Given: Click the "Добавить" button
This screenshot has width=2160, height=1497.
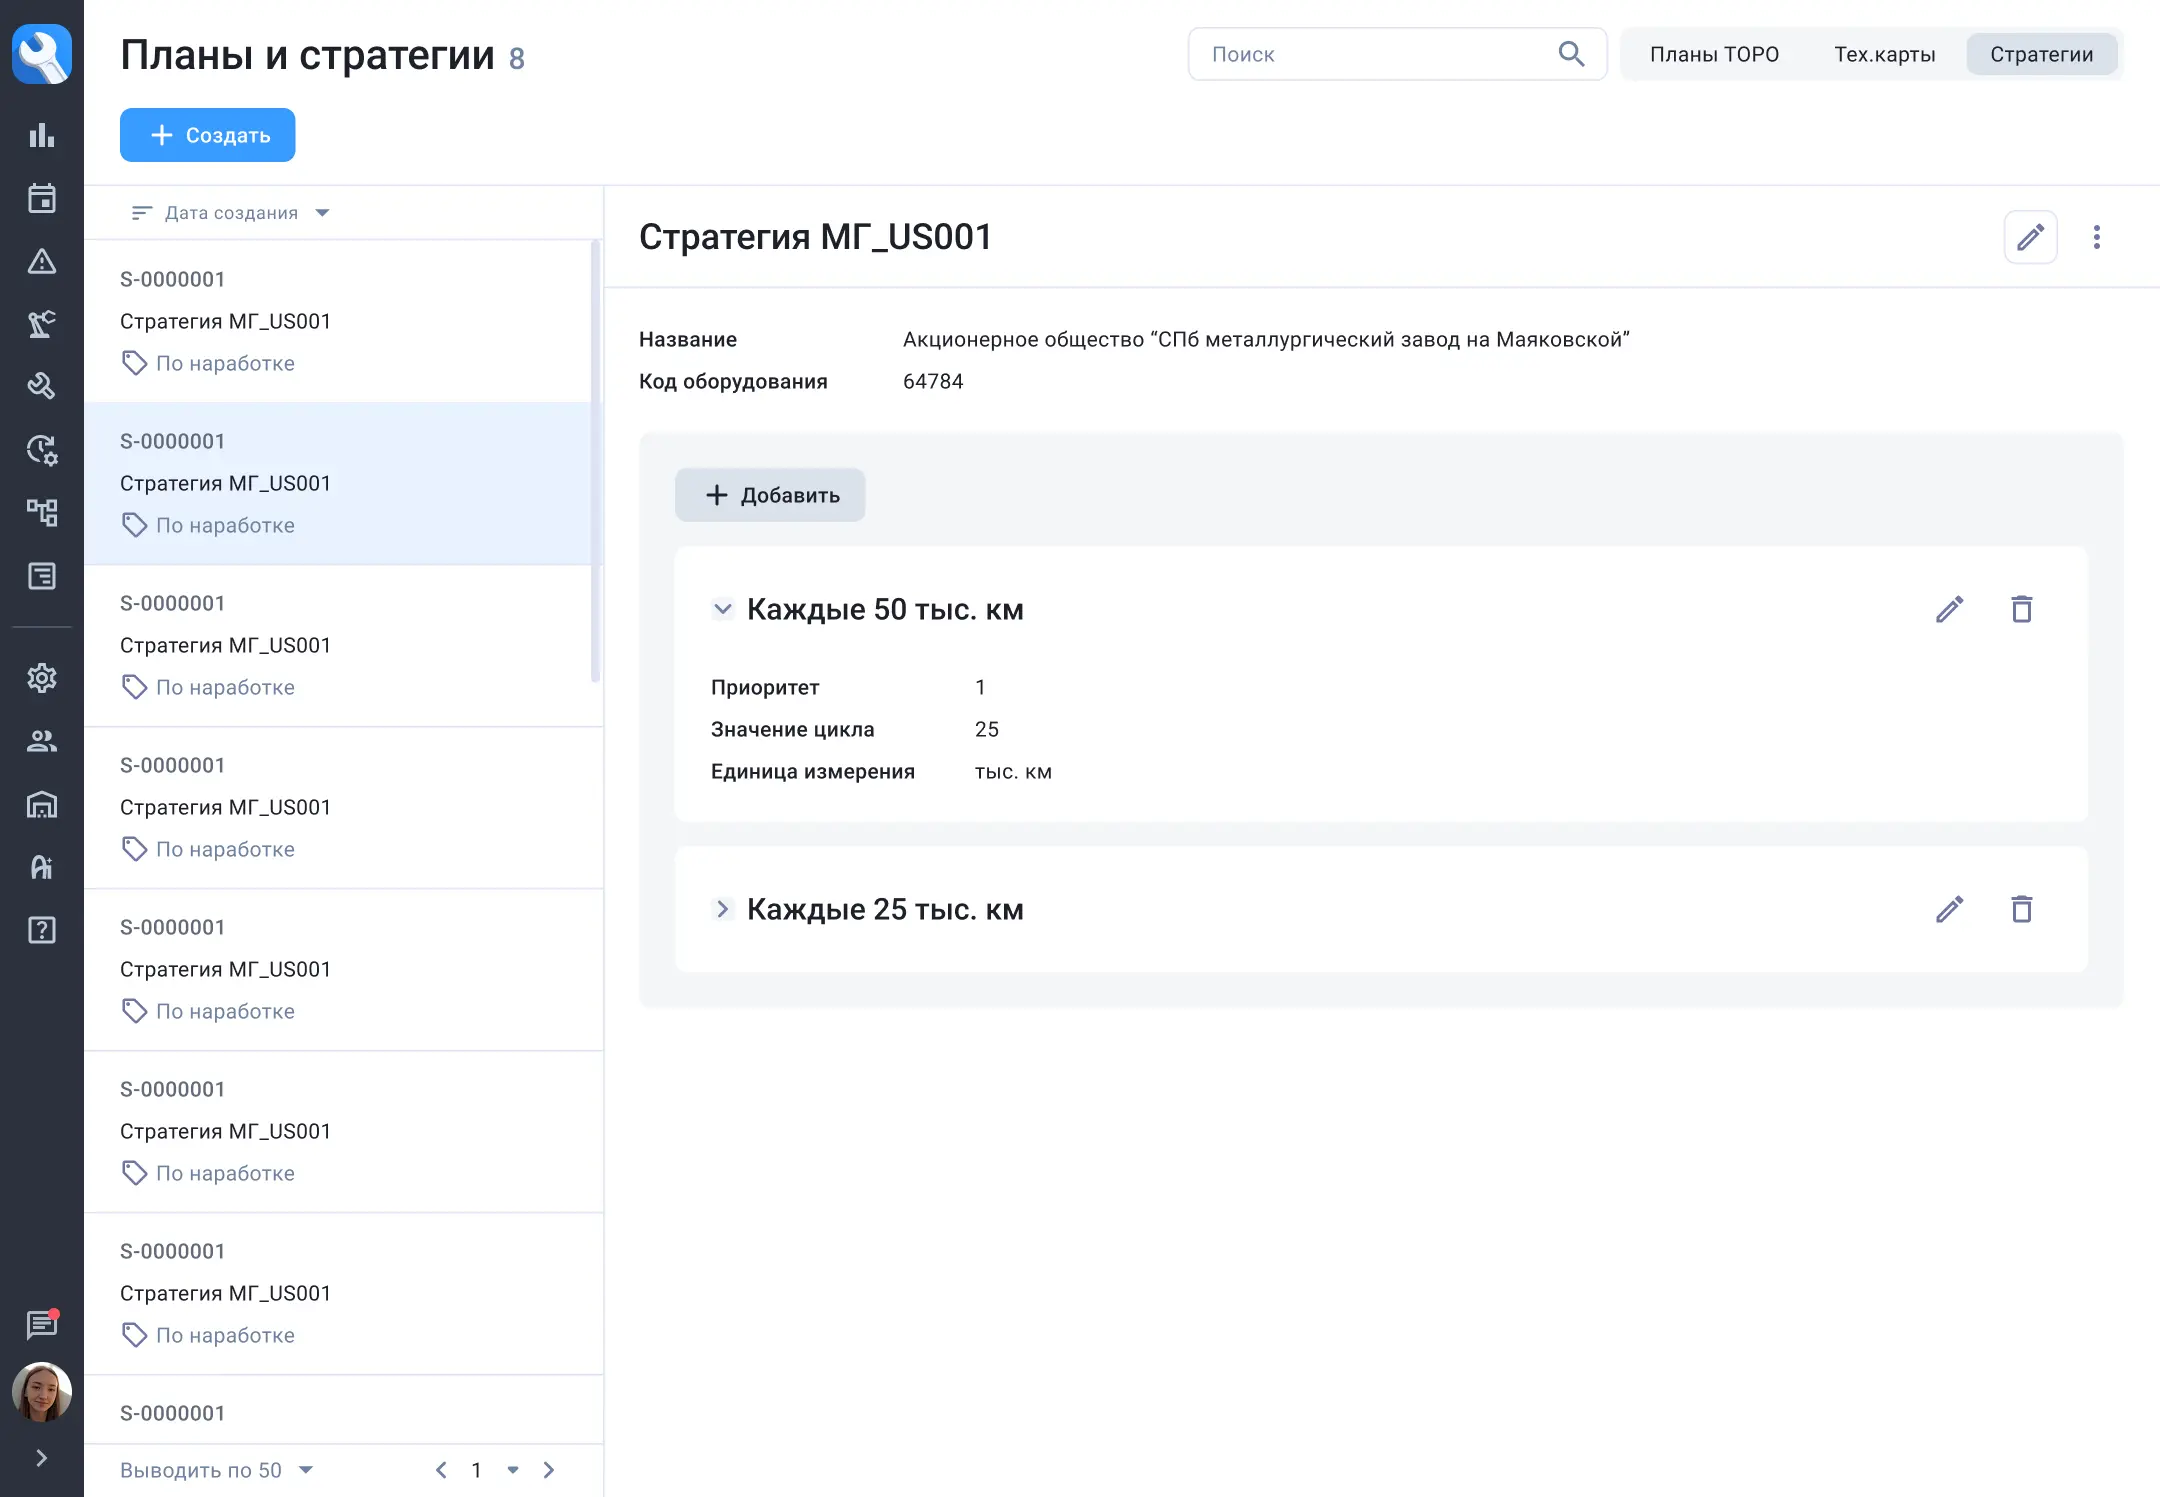Looking at the screenshot, I should (770, 495).
